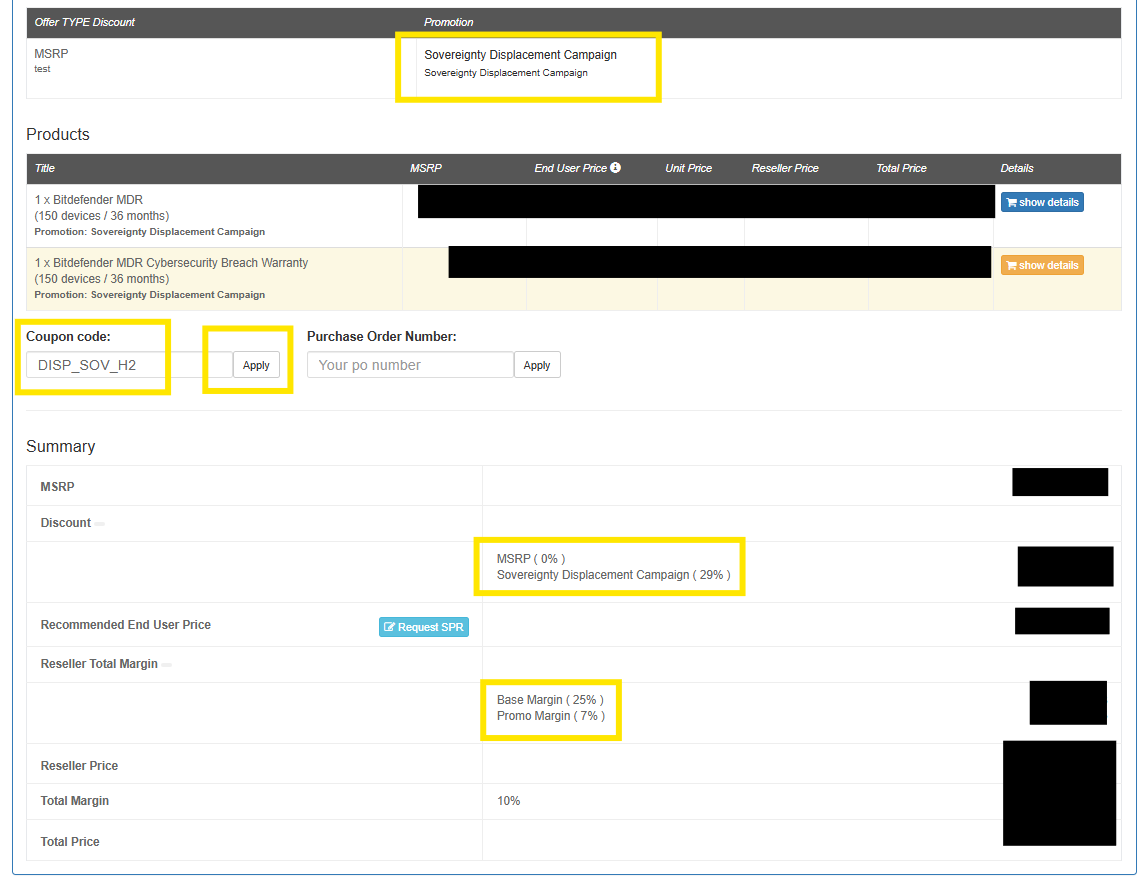Click the MSRP column header in Products

tap(426, 168)
